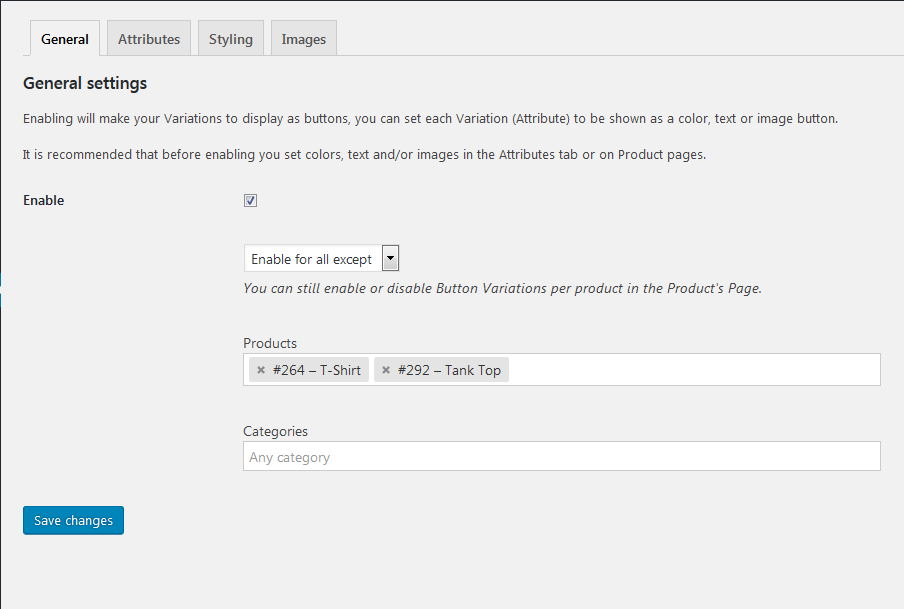The height and width of the screenshot is (609, 904).
Task: Open the Enable for all except select box
Action: 321,258
